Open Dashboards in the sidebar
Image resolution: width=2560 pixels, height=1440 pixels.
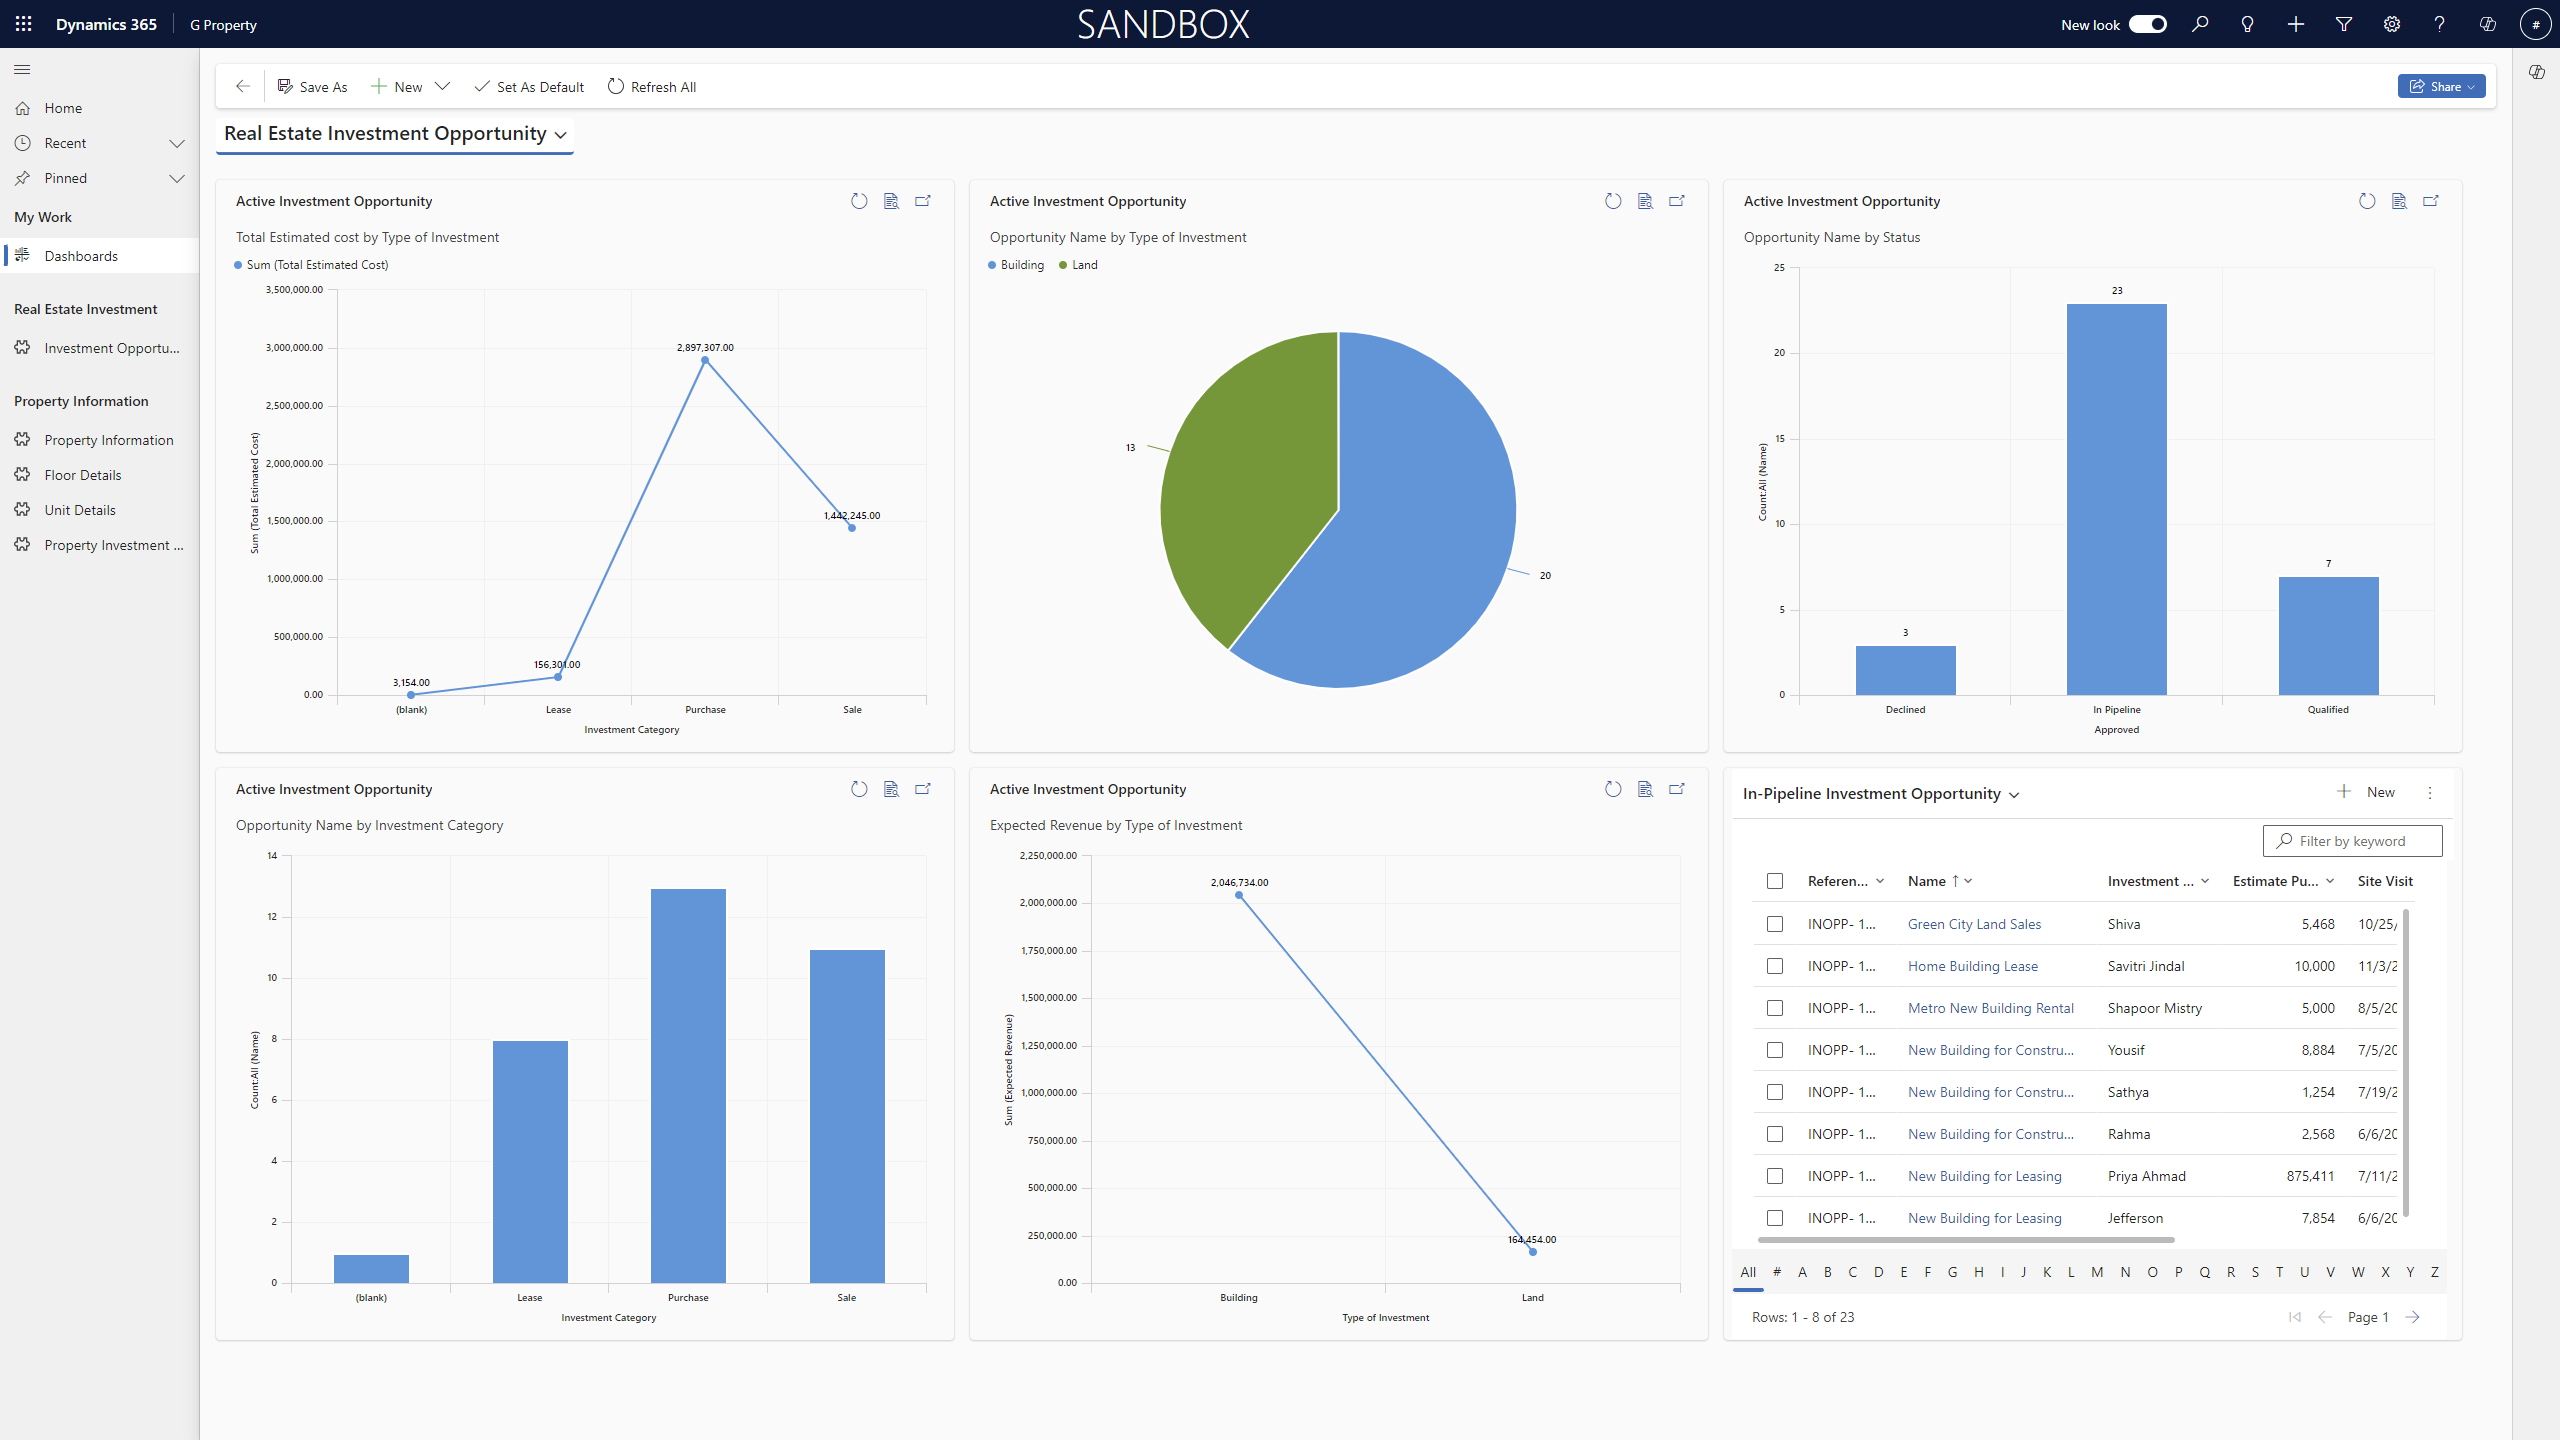[81, 256]
